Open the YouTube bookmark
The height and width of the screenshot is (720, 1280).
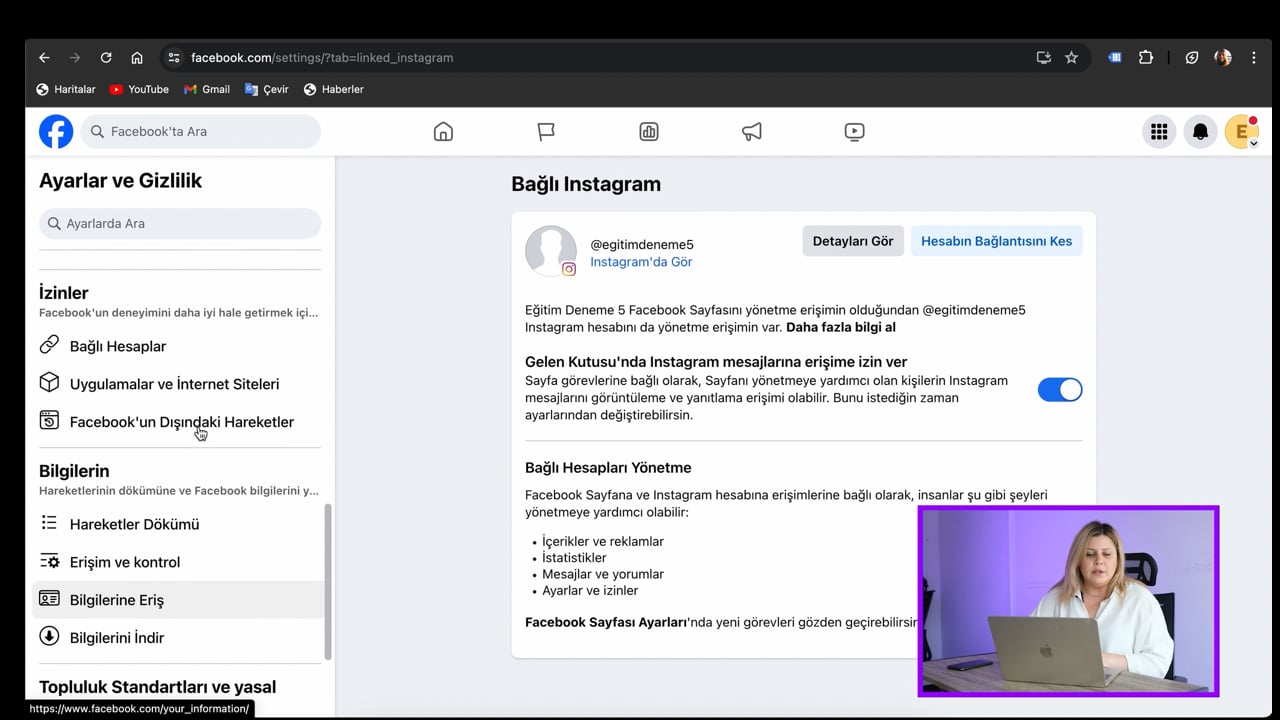coord(139,89)
